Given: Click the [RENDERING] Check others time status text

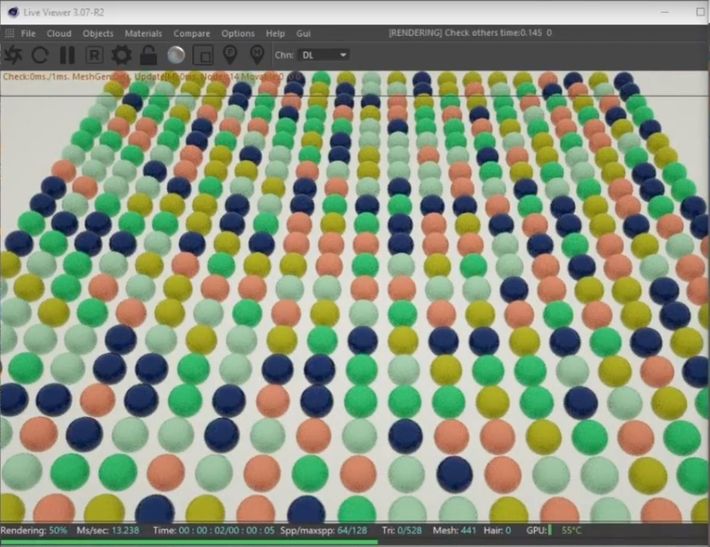Looking at the screenshot, I should [470, 33].
